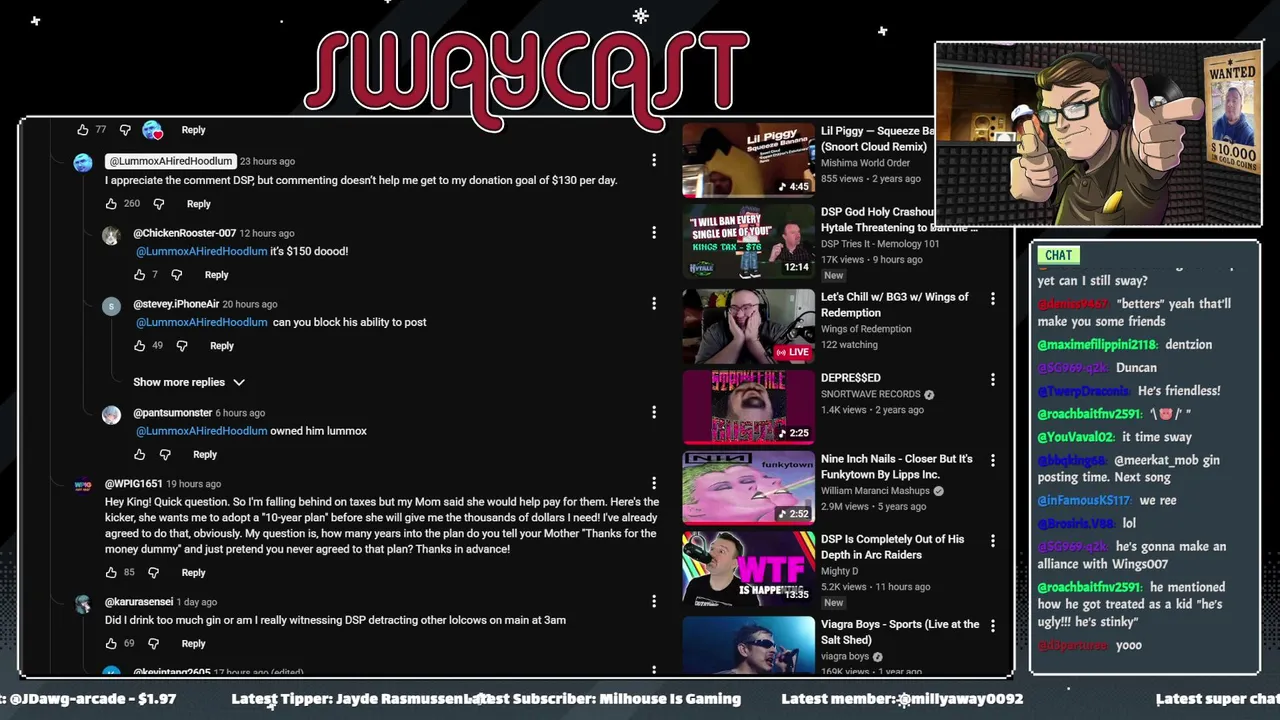
Task: Open @pantsumonster profile link
Action: tap(172, 413)
